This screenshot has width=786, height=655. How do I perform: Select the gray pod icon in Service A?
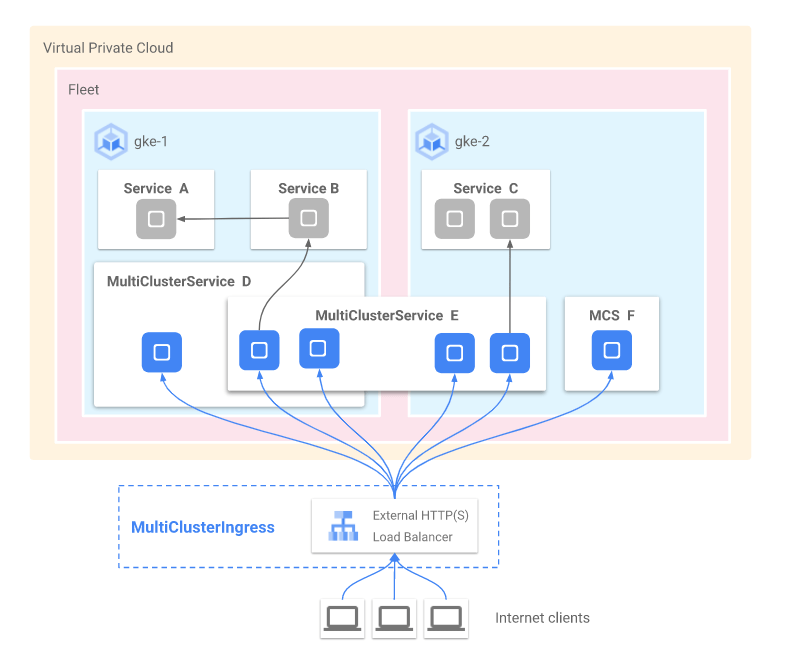point(156,219)
